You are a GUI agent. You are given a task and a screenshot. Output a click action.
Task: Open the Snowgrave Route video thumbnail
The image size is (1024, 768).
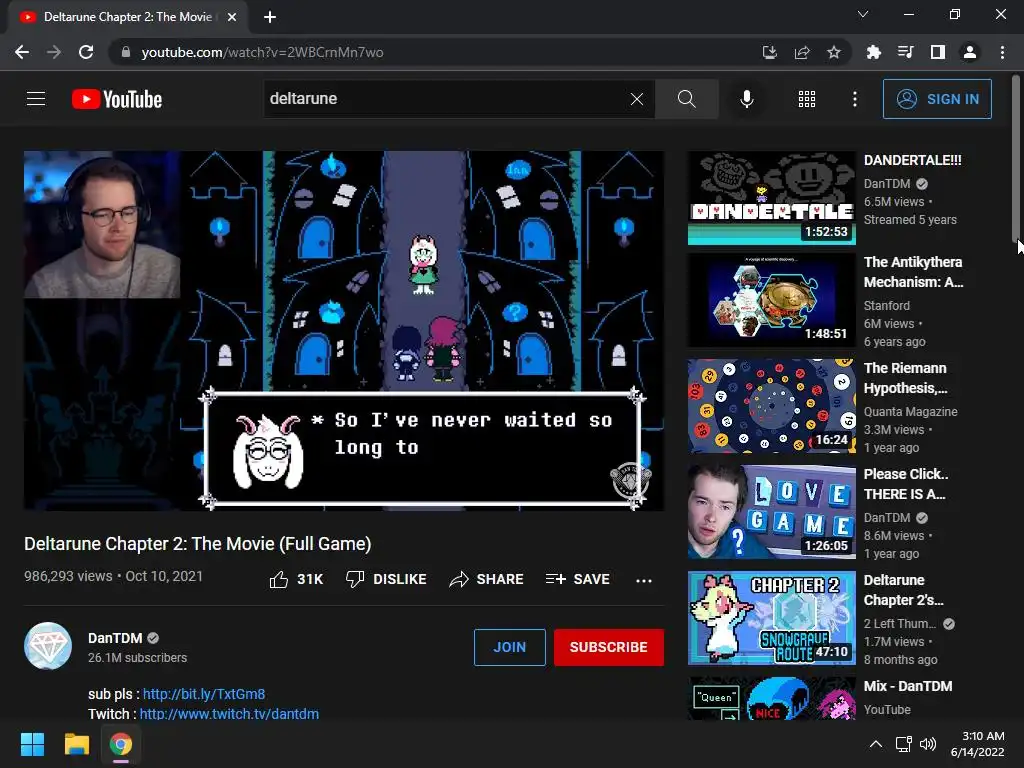click(x=771, y=618)
